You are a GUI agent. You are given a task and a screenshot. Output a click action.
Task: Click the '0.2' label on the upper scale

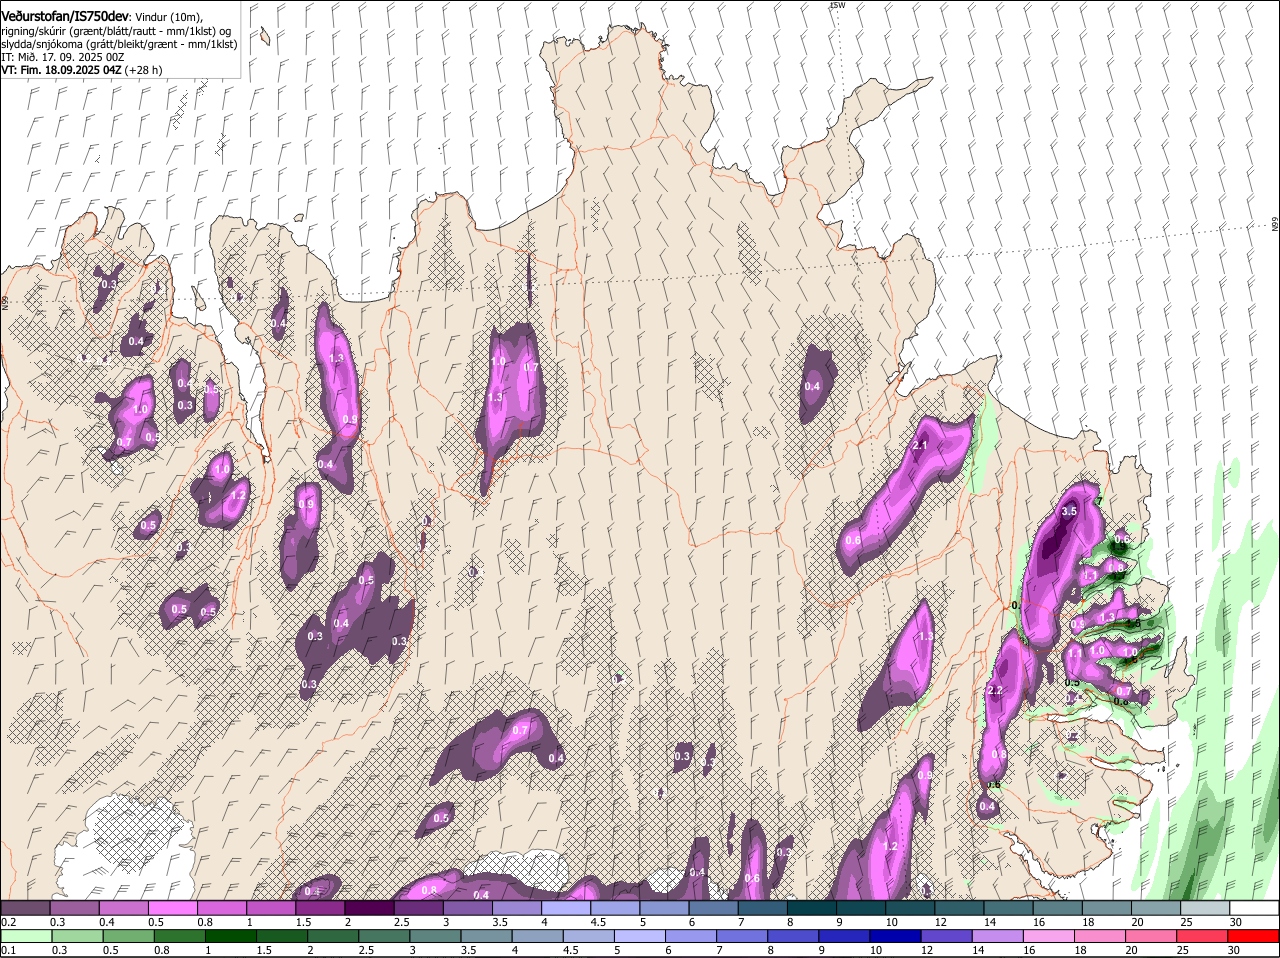click(x=8, y=922)
